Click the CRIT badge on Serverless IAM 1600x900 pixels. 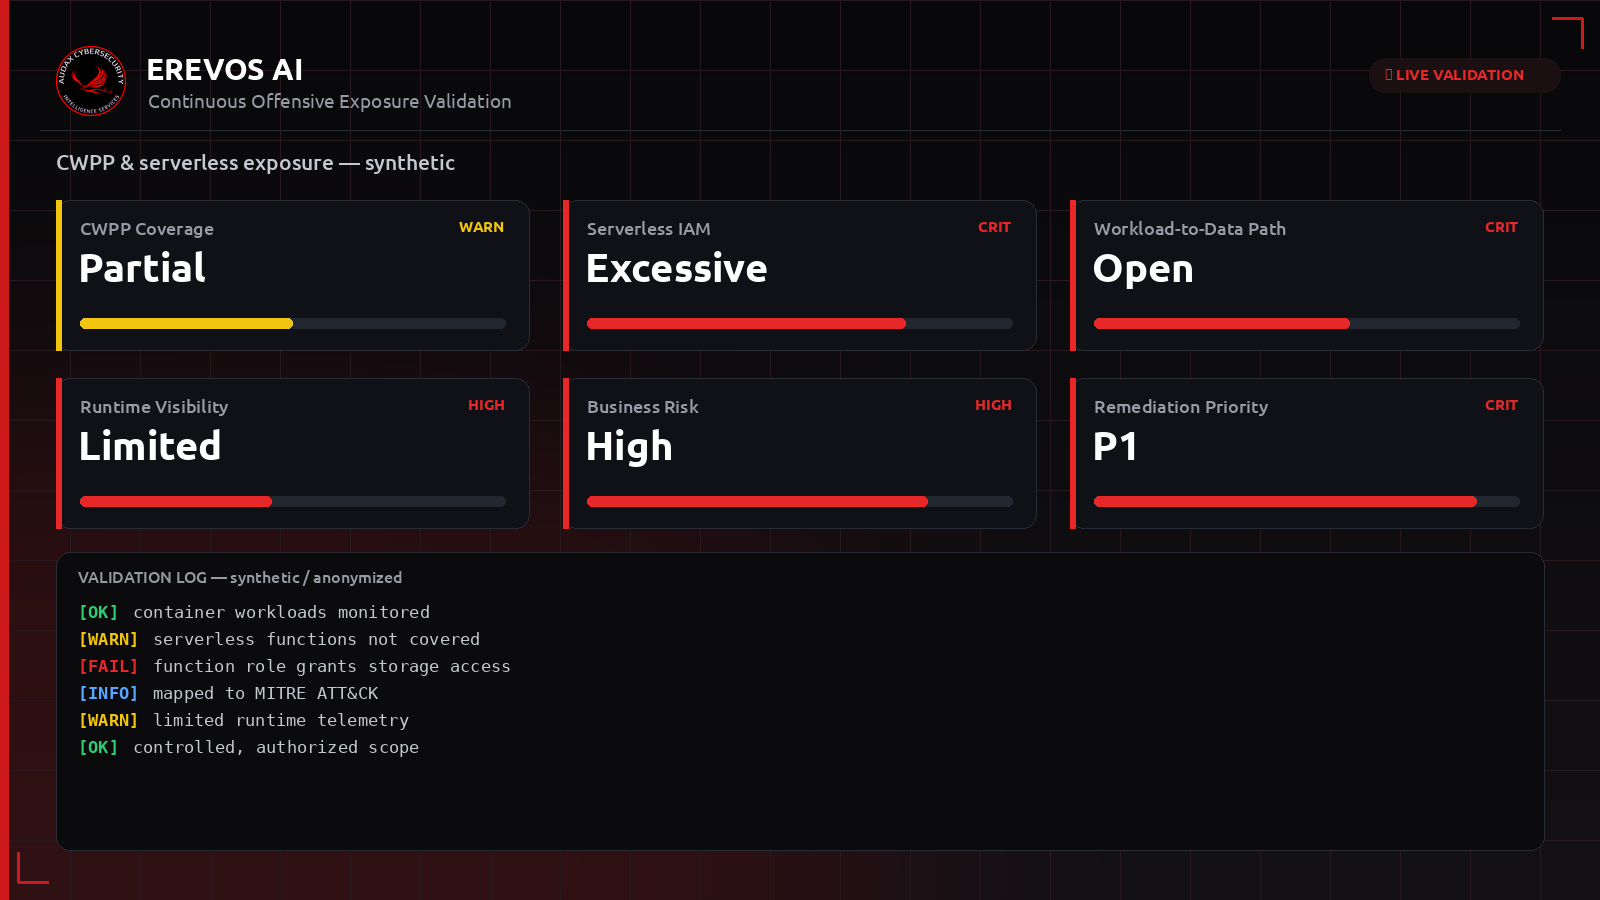(994, 227)
